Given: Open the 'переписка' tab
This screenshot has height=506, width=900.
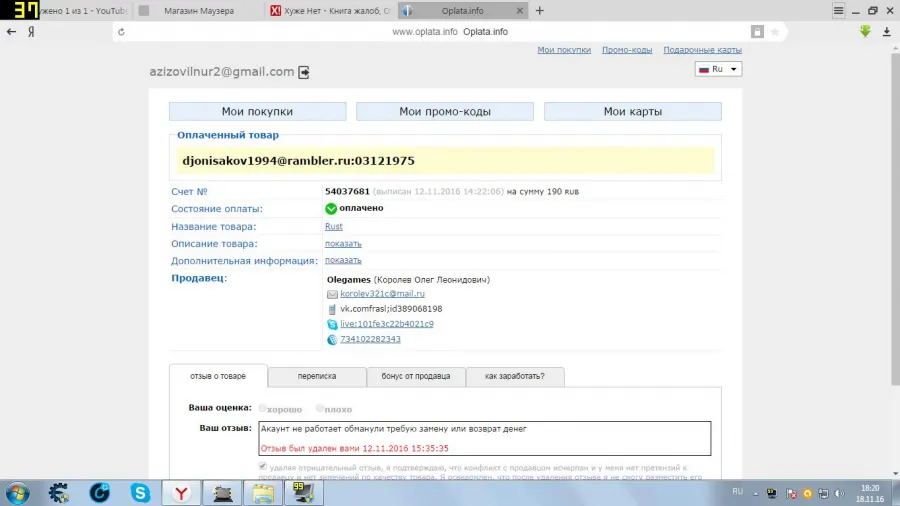Looking at the screenshot, I should [317, 376].
